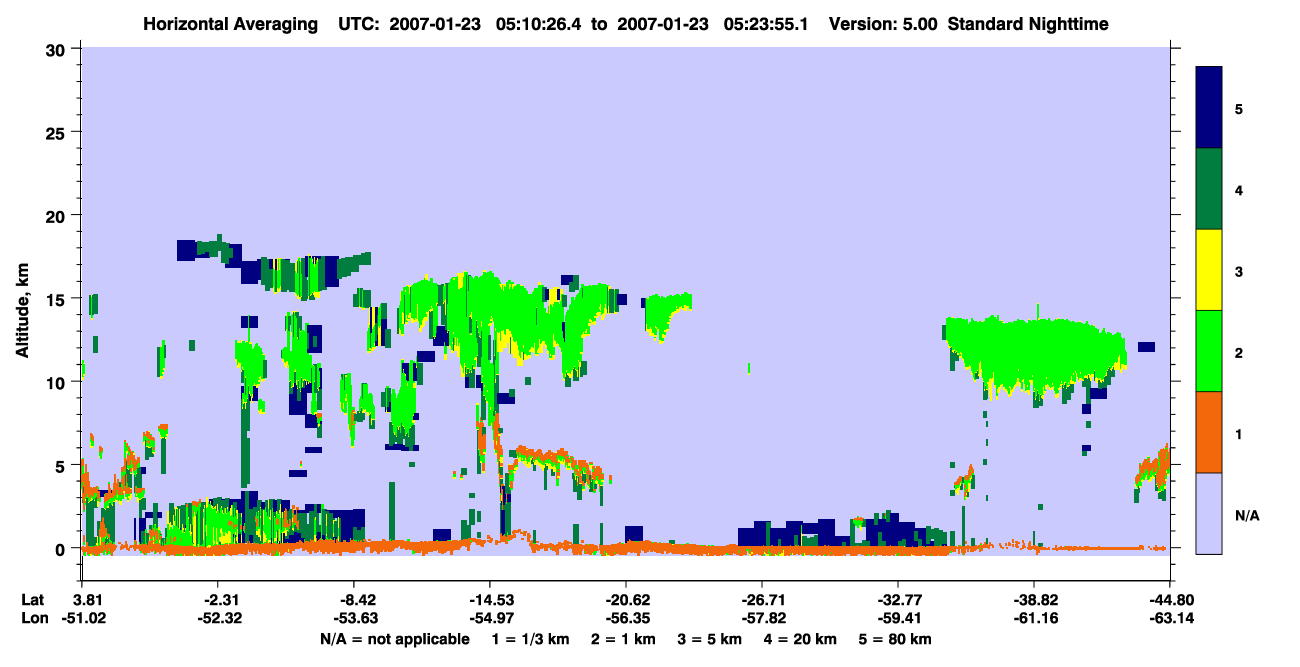Click the bright green colorbar segment labeled 2
Screen dimensions: 1300x667
[x=1209, y=351]
